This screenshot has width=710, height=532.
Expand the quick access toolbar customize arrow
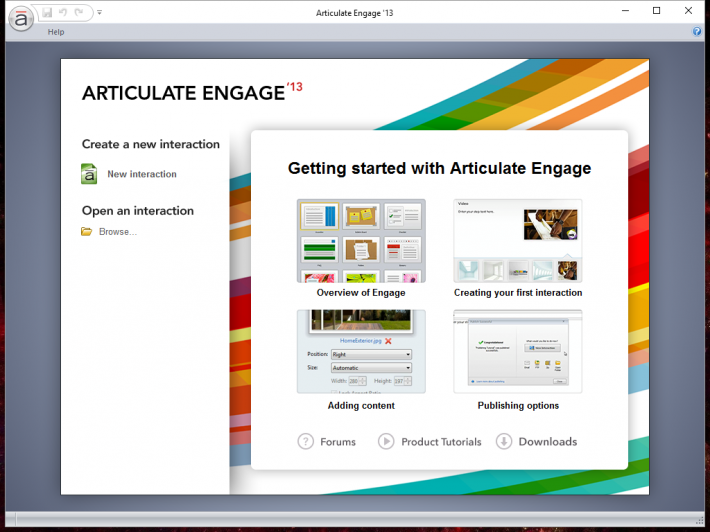(100, 13)
